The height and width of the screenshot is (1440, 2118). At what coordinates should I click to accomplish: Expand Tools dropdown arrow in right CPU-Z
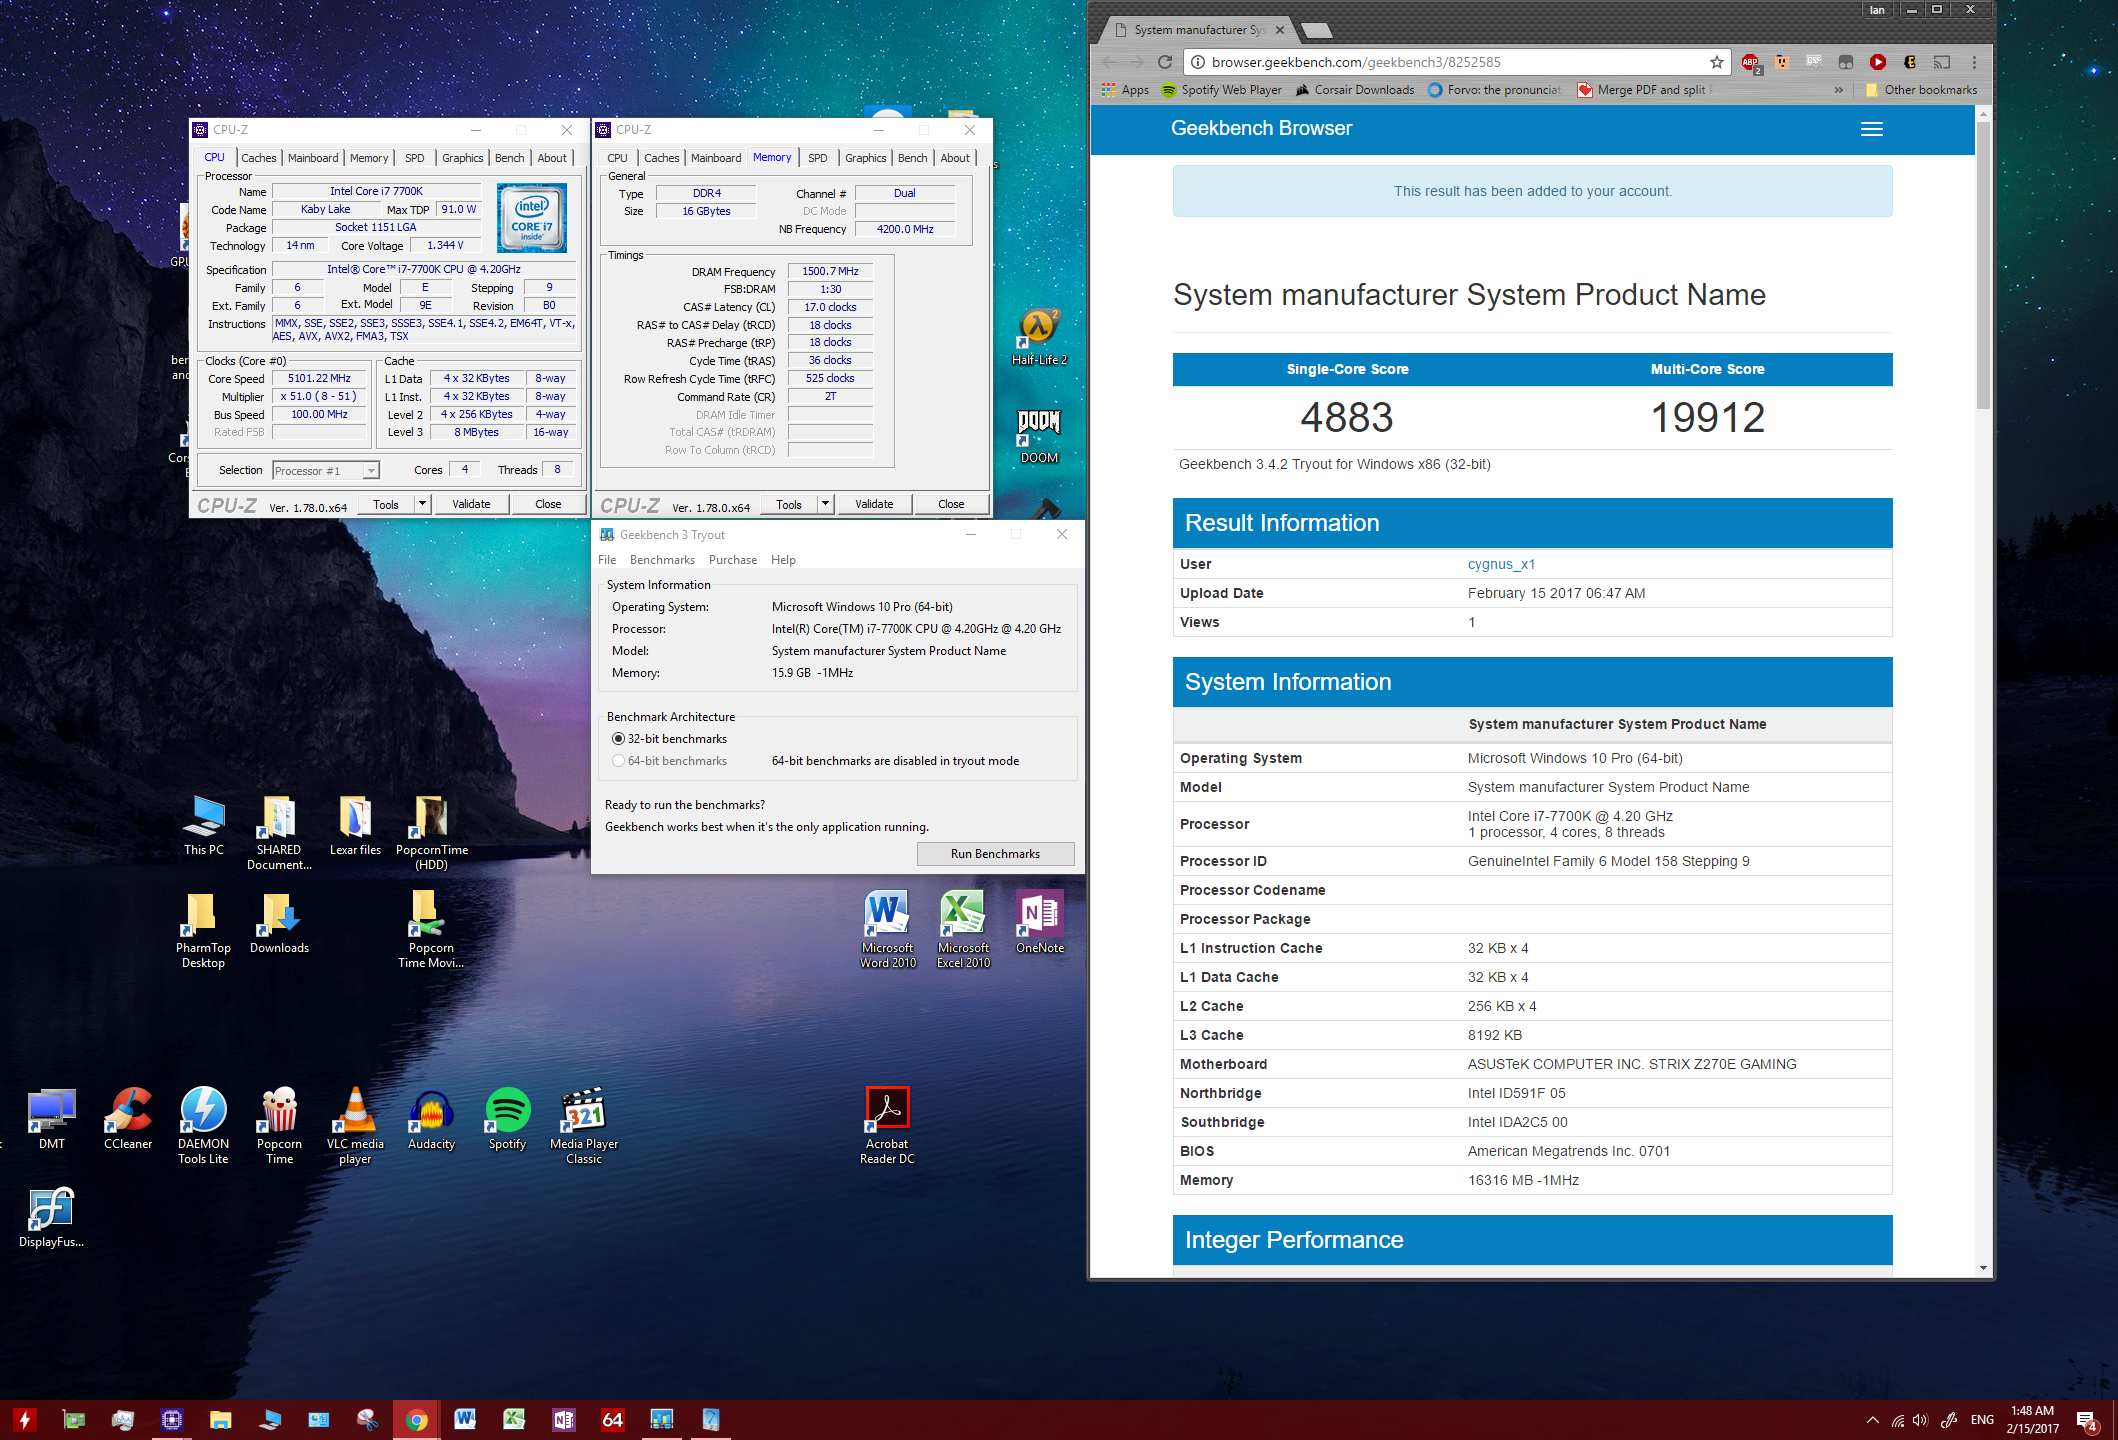[x=825, y=504]
